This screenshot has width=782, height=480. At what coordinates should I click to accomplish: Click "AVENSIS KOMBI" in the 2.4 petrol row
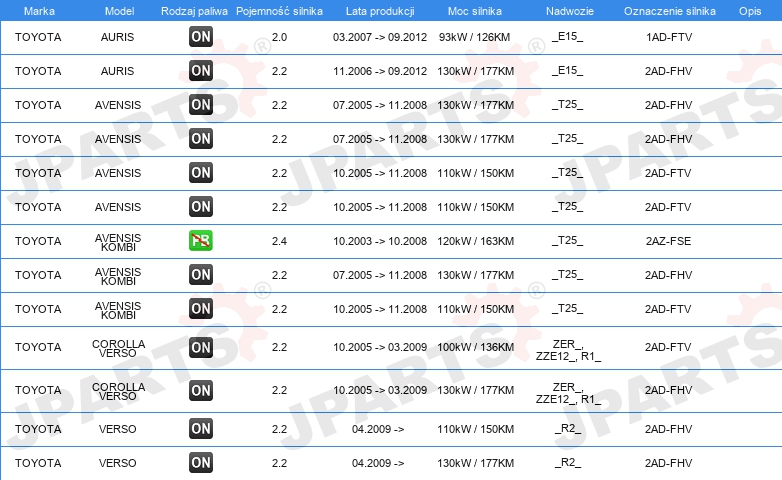118,242
